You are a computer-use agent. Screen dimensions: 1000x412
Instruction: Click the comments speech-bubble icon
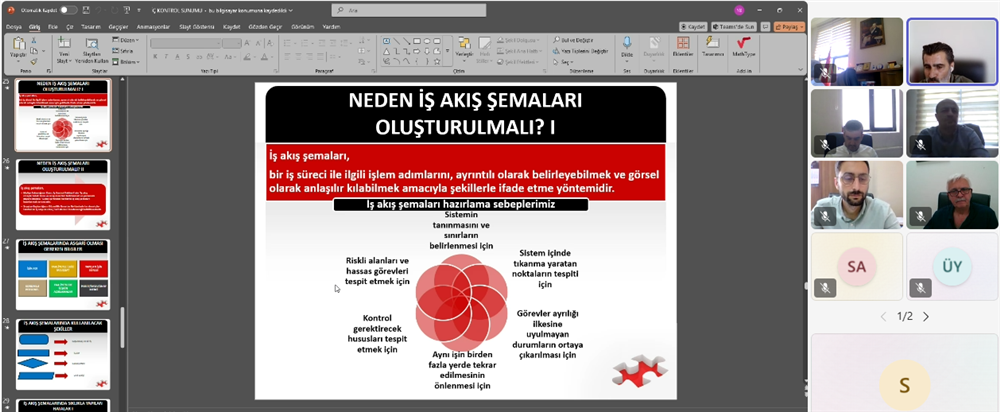(x=765, y=27)
